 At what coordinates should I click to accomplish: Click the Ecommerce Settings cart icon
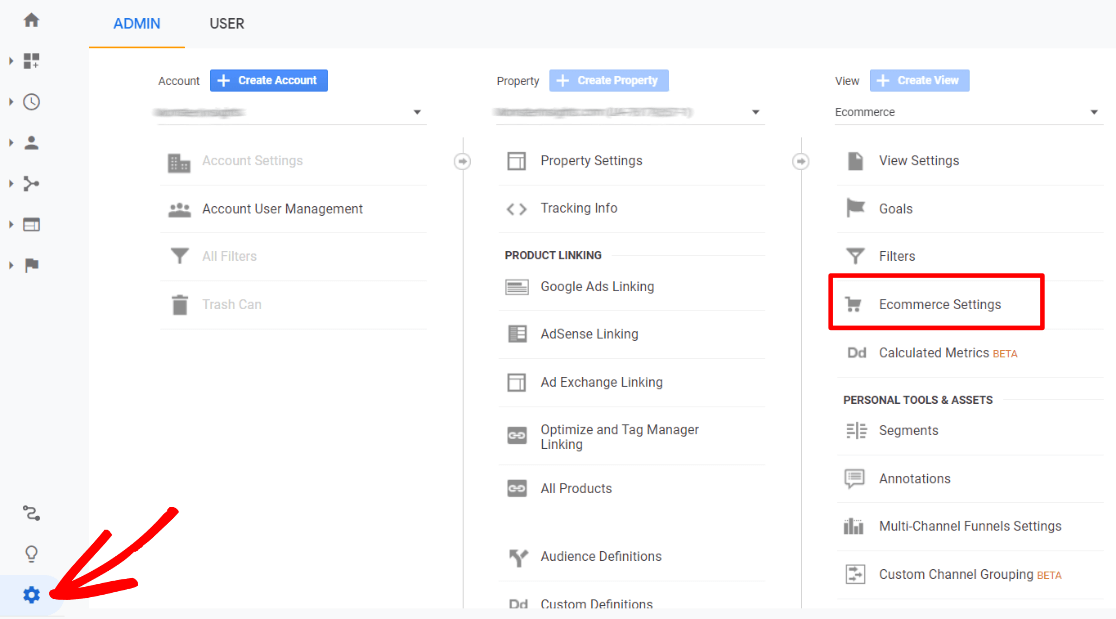click(x=853, y=305)
